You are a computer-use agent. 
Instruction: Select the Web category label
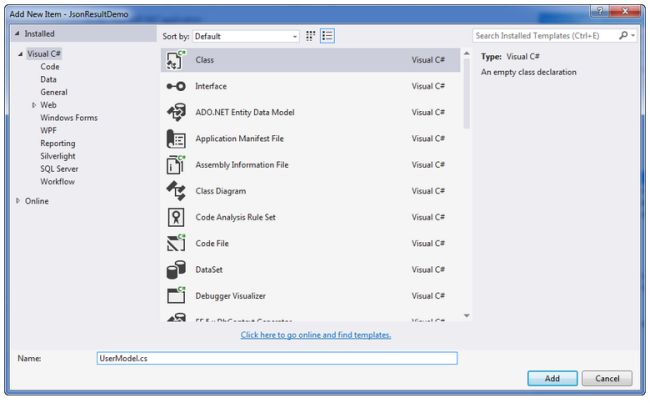pyautogui.click(x=48, y=105)
